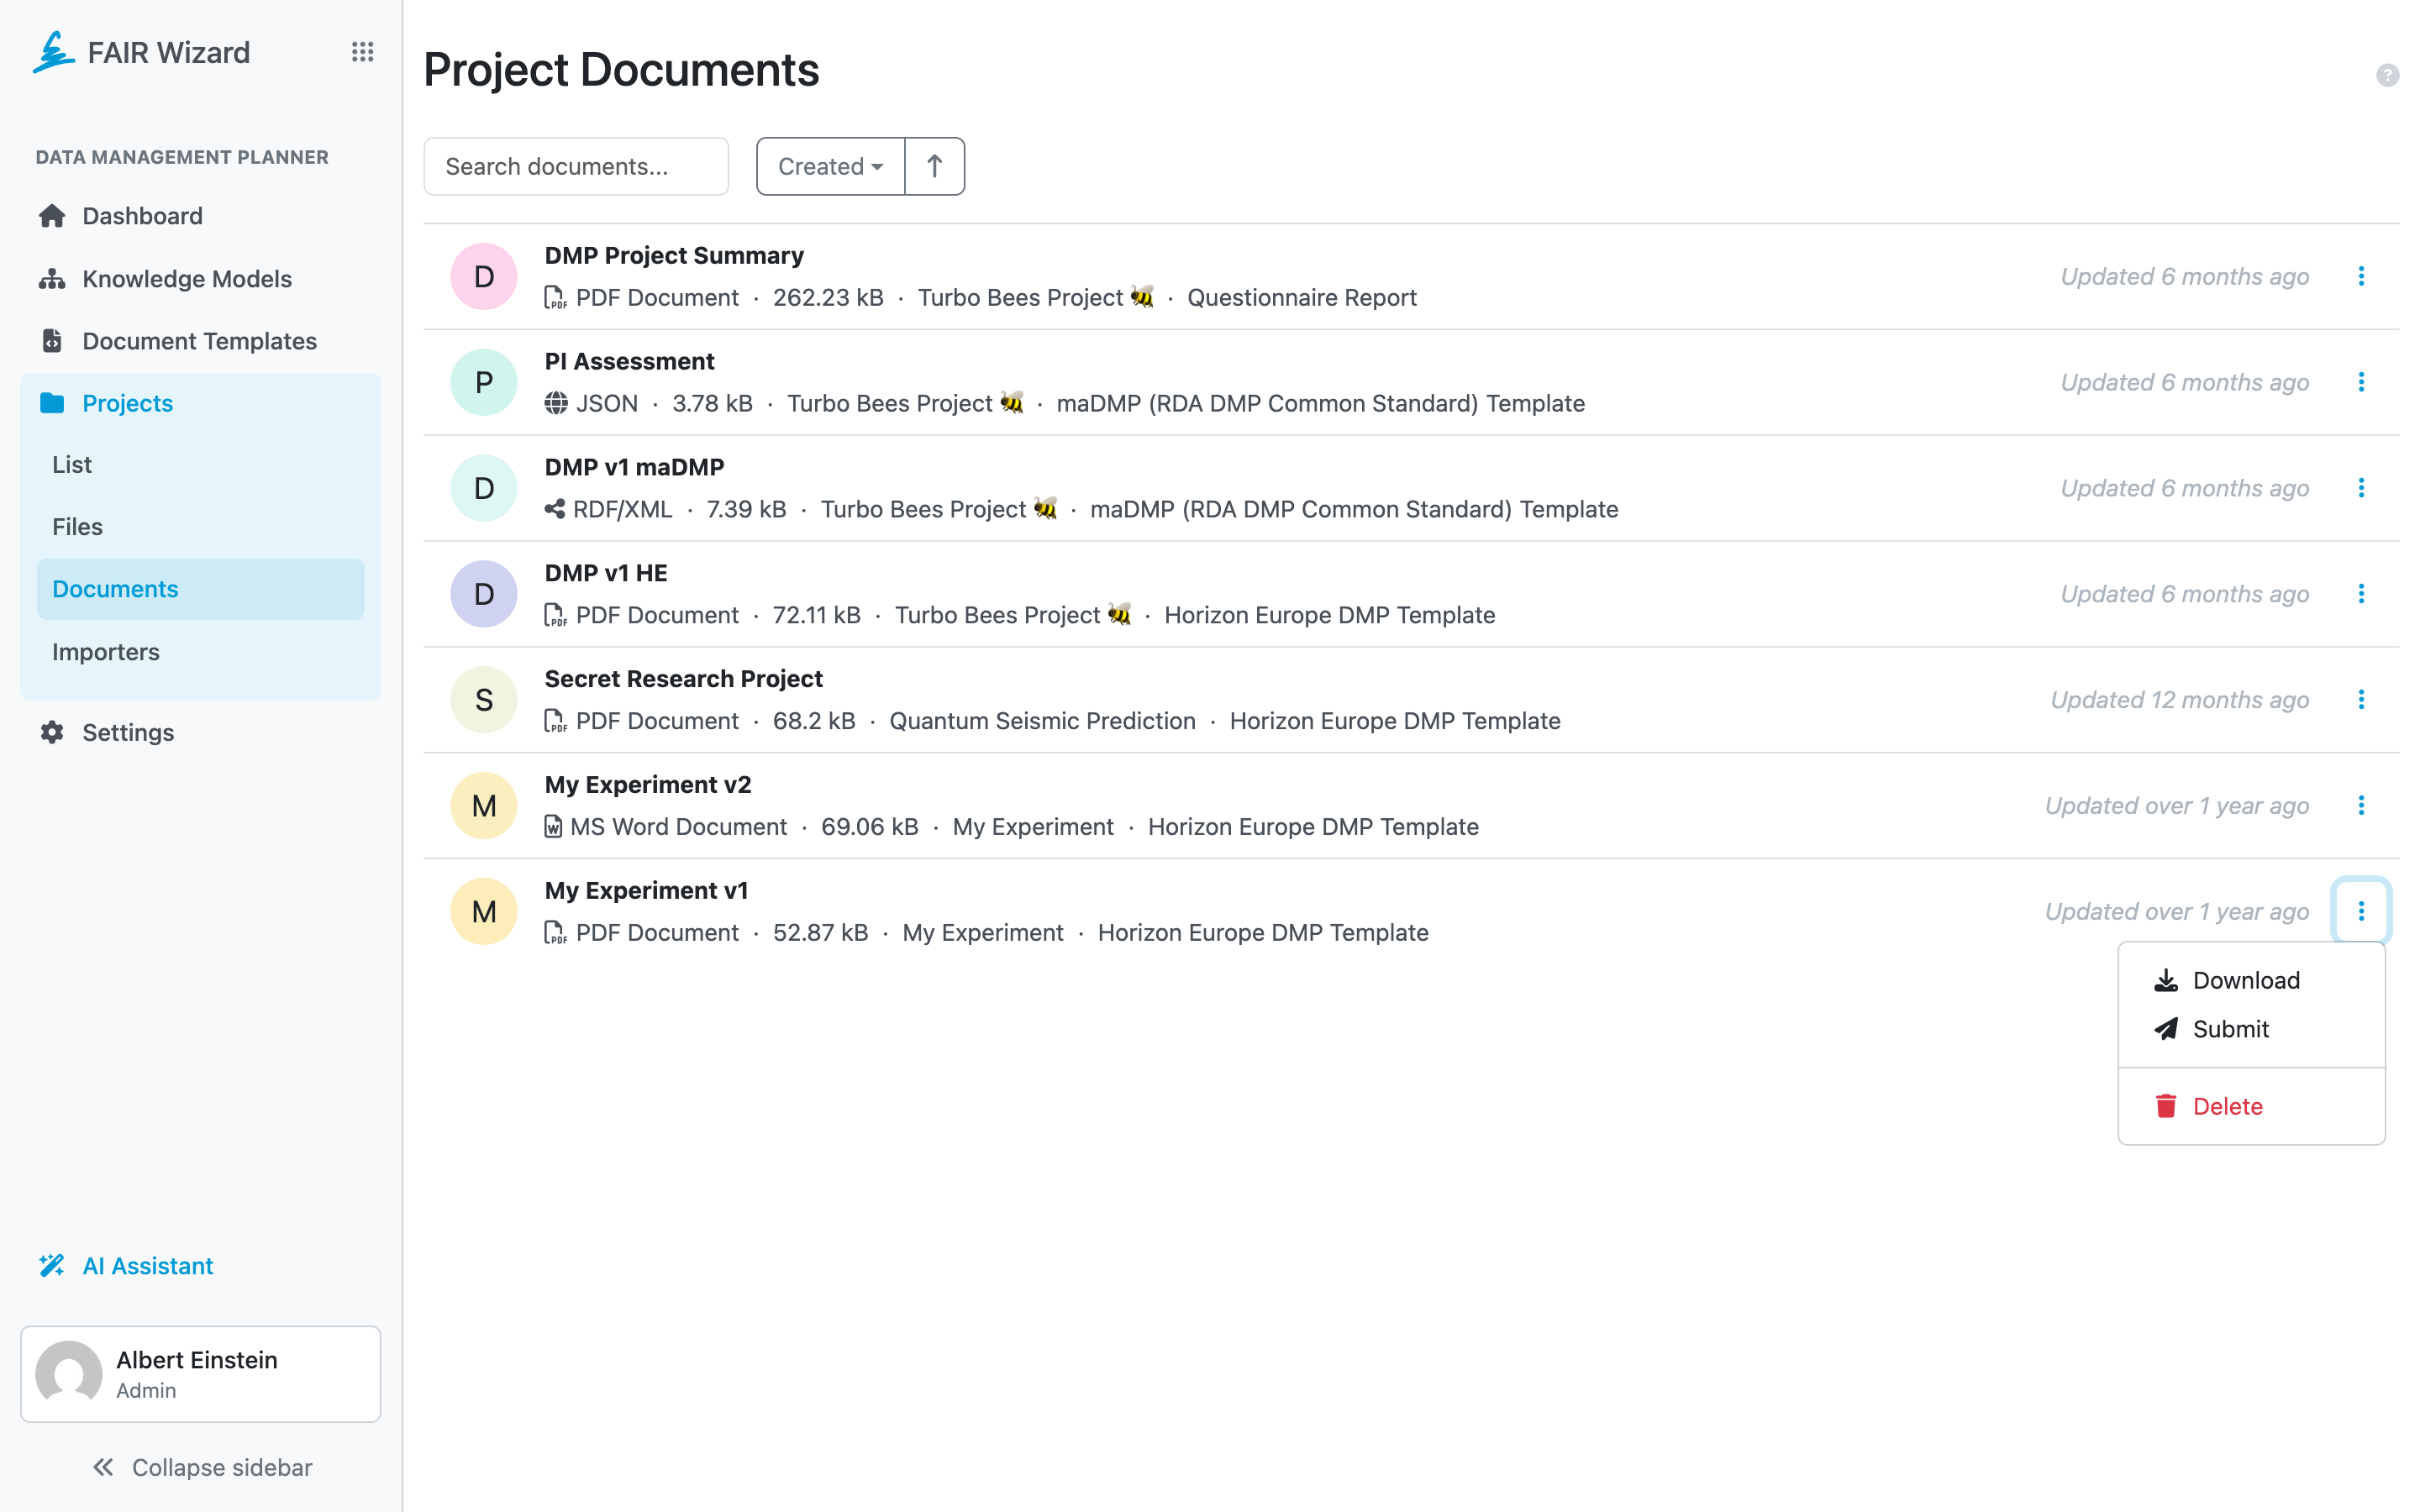Click the Download tray icon in the context menu
Screen dimensions: 2420x1512
coord(2166,980)
